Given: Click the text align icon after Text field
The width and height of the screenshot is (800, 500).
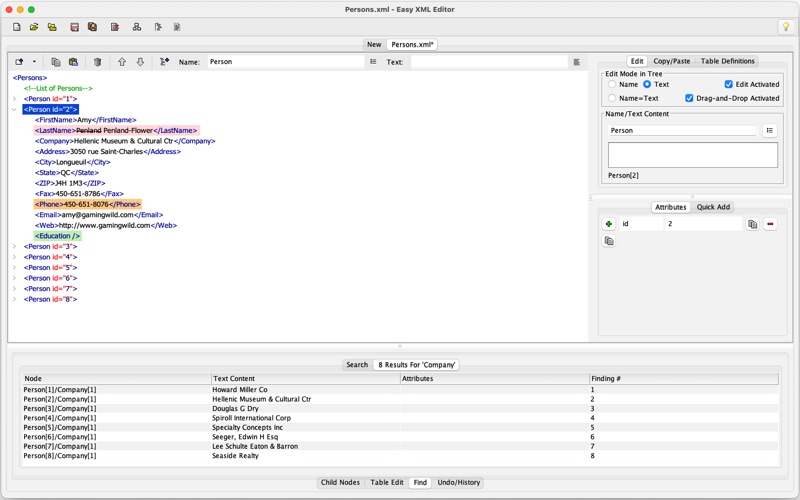Looking at the screenshot, I should tap(577, 62).
